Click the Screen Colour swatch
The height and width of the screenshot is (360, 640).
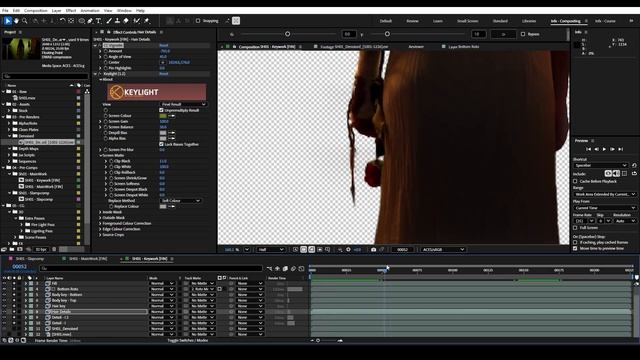(x=163, y=116)
